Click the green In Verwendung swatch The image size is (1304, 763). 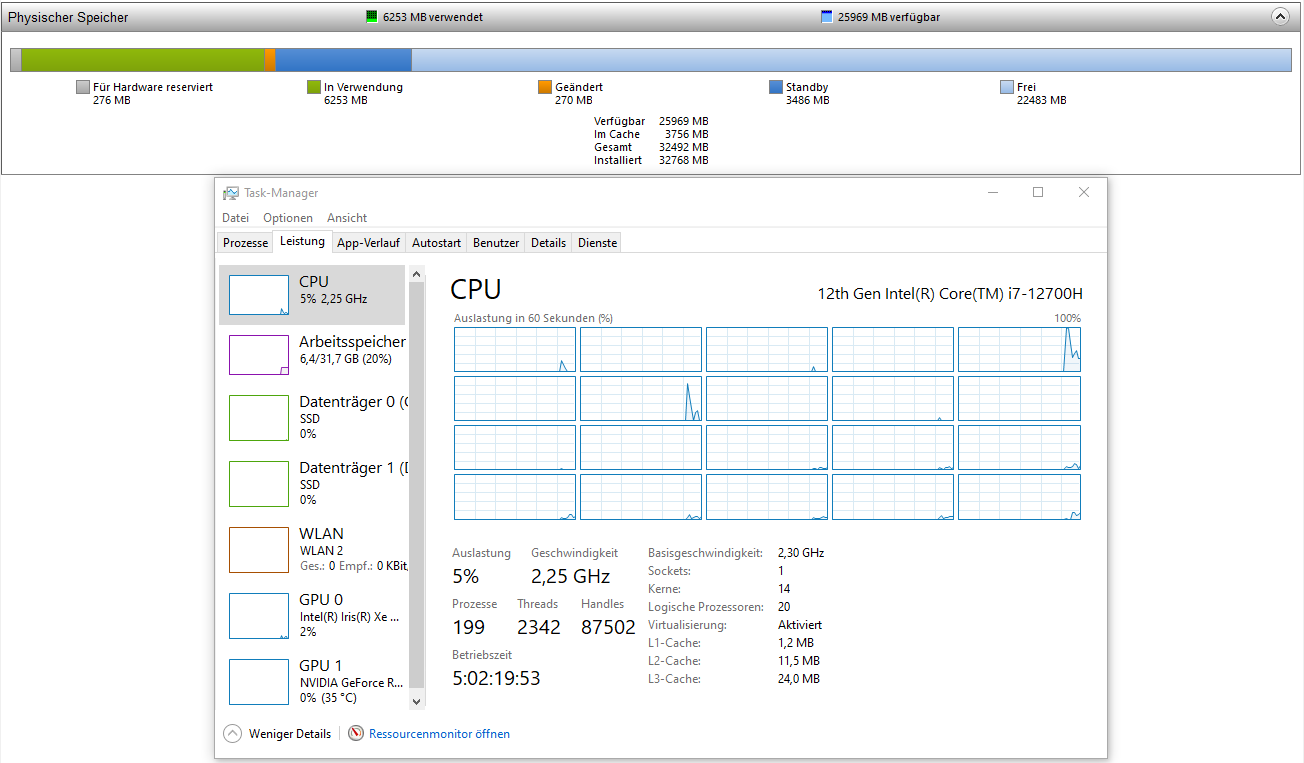coord(314,87)
